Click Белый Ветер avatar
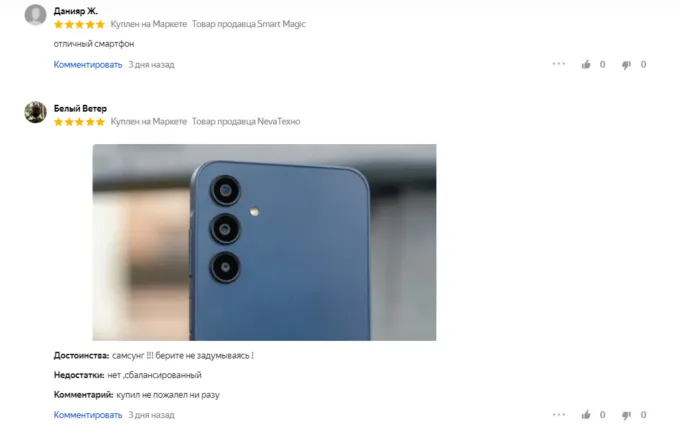Viewport: 680px width, 441px height. 35,112
